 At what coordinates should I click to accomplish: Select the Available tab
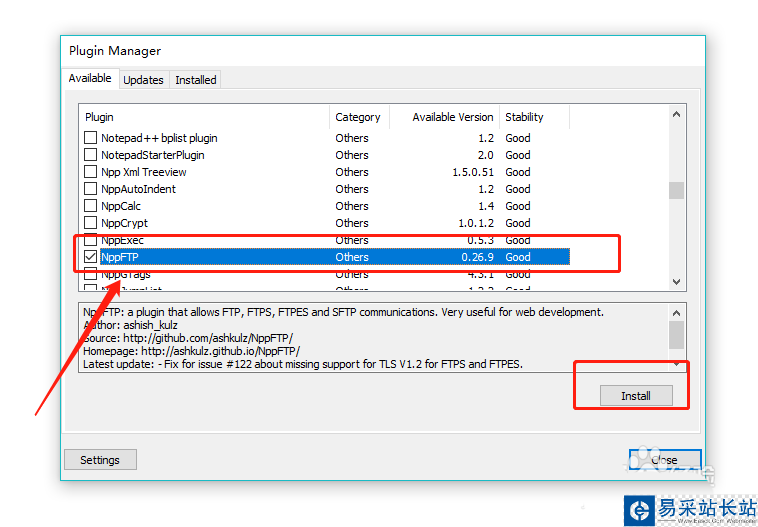click(90, 78)
